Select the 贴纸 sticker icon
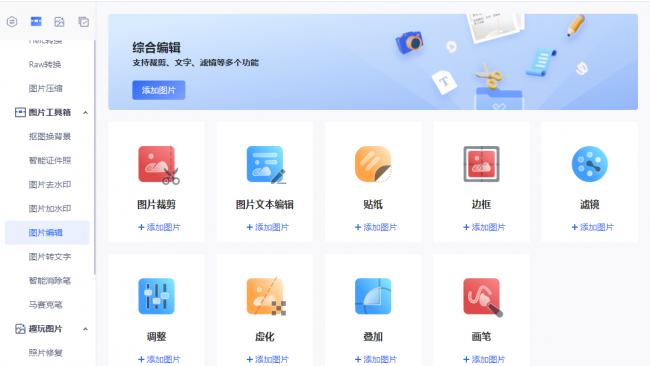The width and height of the screenshot is (650, 366). coord(373,164)
